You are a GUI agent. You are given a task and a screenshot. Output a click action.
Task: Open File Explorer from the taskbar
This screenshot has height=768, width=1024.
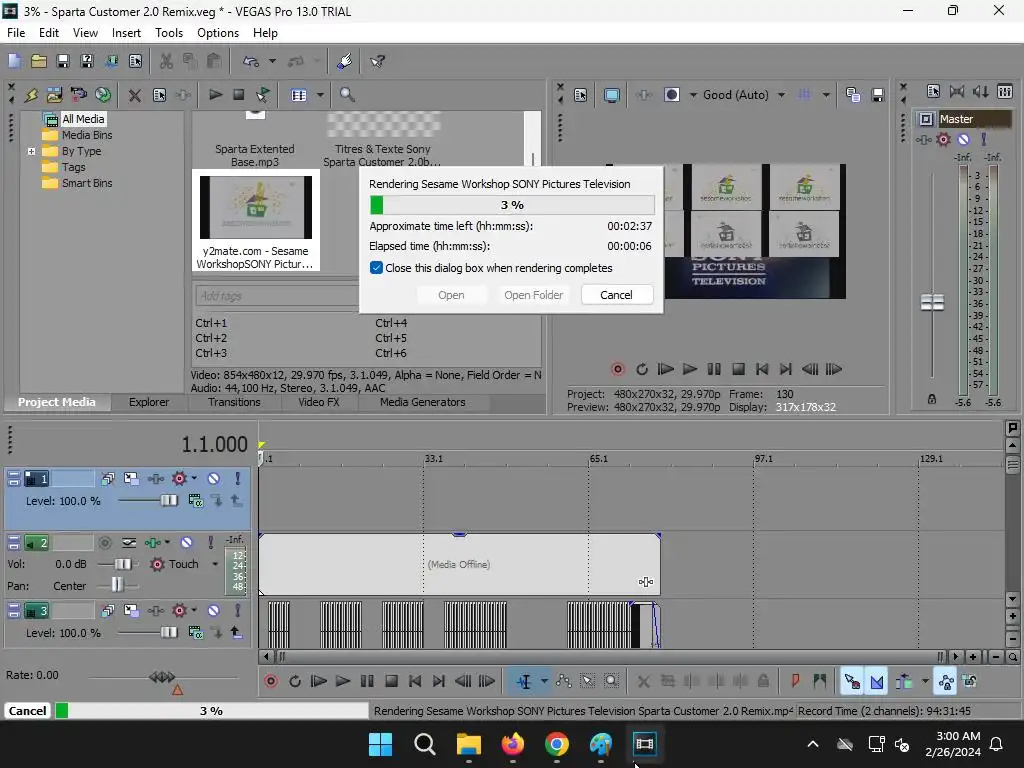tap(469, 743)
